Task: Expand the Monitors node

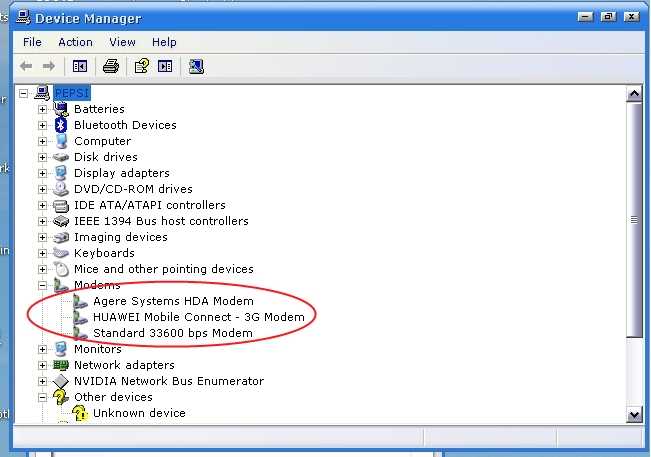Action: pyautogui.click(x=42, y=349)
